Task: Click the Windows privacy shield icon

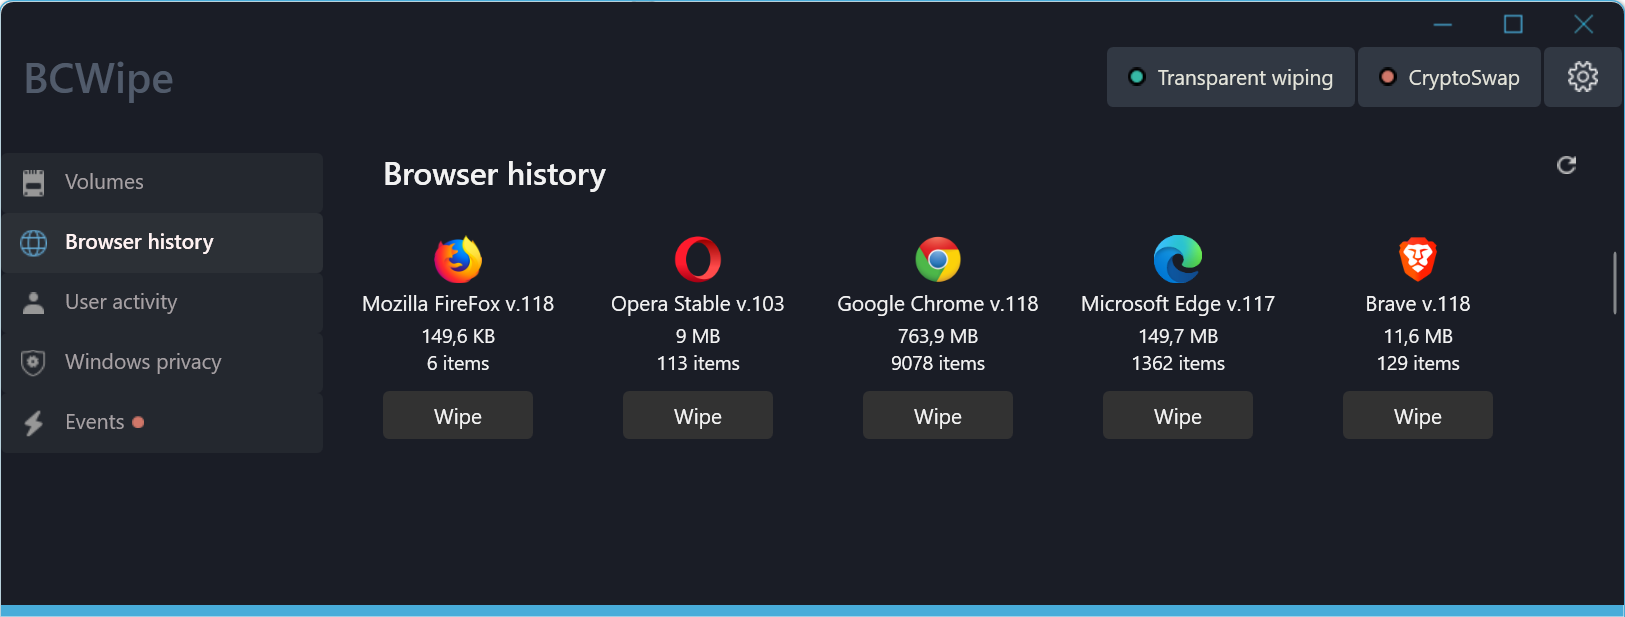Action: pyautogui.click(x=34, y=362)
